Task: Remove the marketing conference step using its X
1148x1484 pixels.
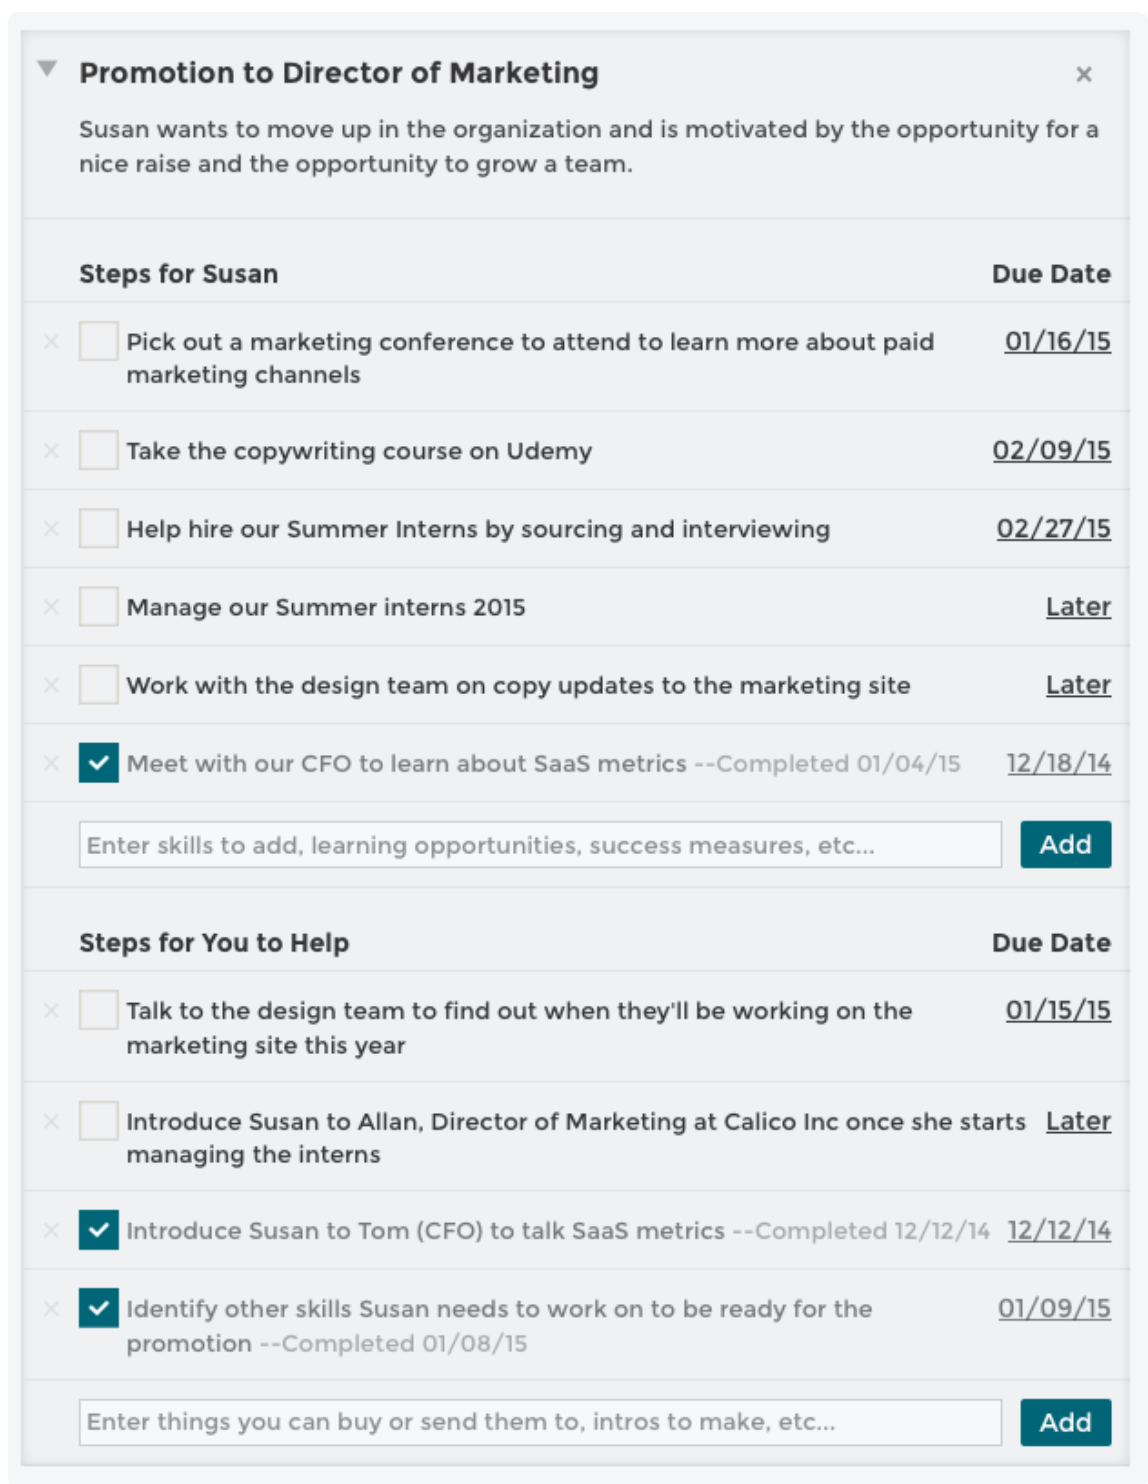Action: (x=52, y=342)
